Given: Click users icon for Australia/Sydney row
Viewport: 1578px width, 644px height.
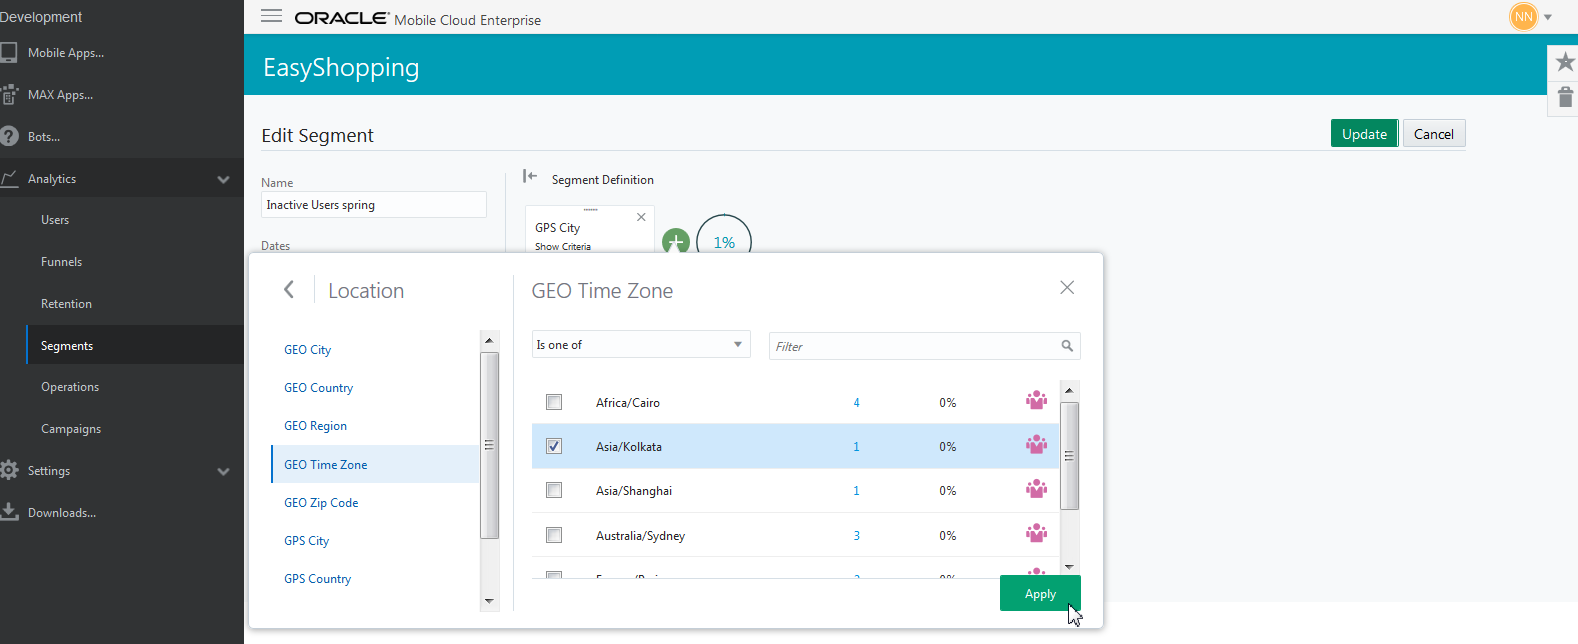Looking at the screenshot, I should (1036, 533).
